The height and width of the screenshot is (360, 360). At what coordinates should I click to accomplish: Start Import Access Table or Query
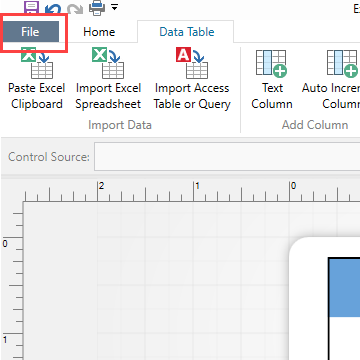tap(192, 79)
